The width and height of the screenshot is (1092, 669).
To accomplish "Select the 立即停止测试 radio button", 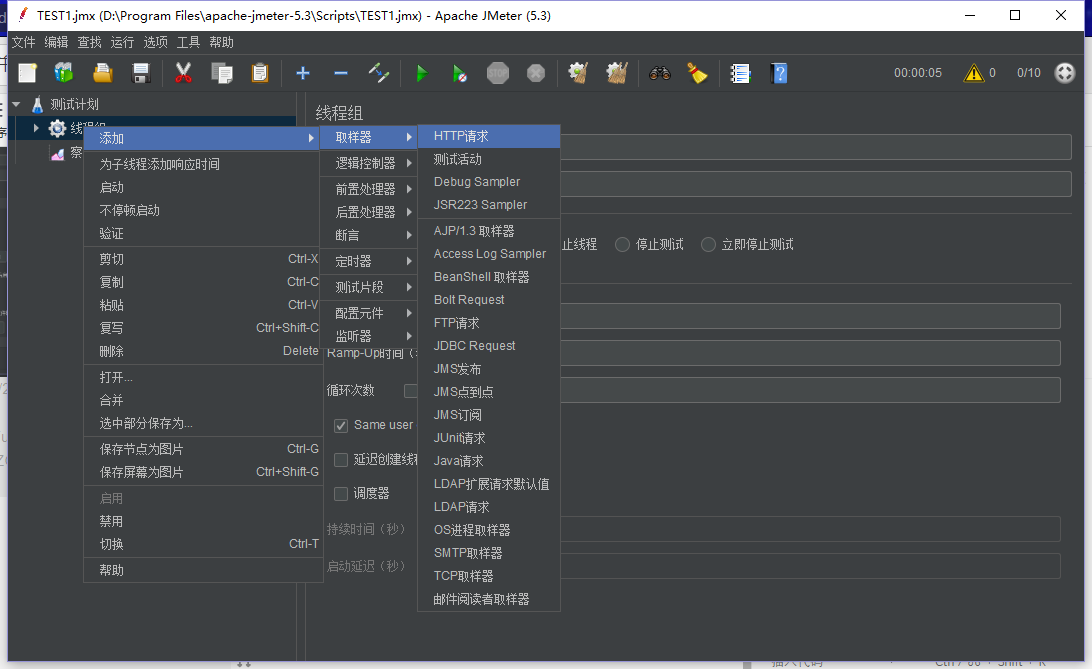I will (x=708, y=244).
